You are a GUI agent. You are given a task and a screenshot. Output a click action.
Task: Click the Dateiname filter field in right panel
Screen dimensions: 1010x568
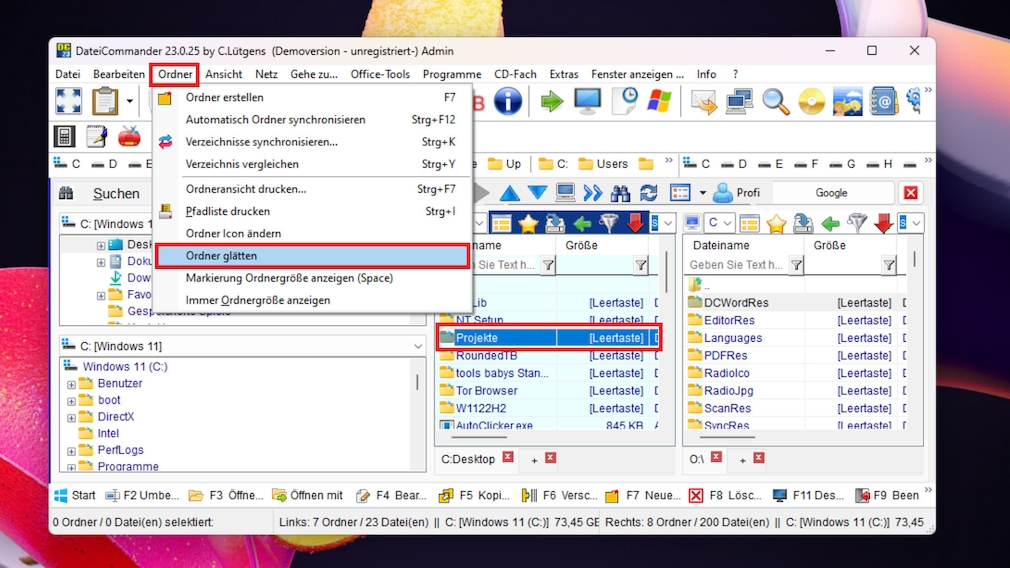click(736, 265)
